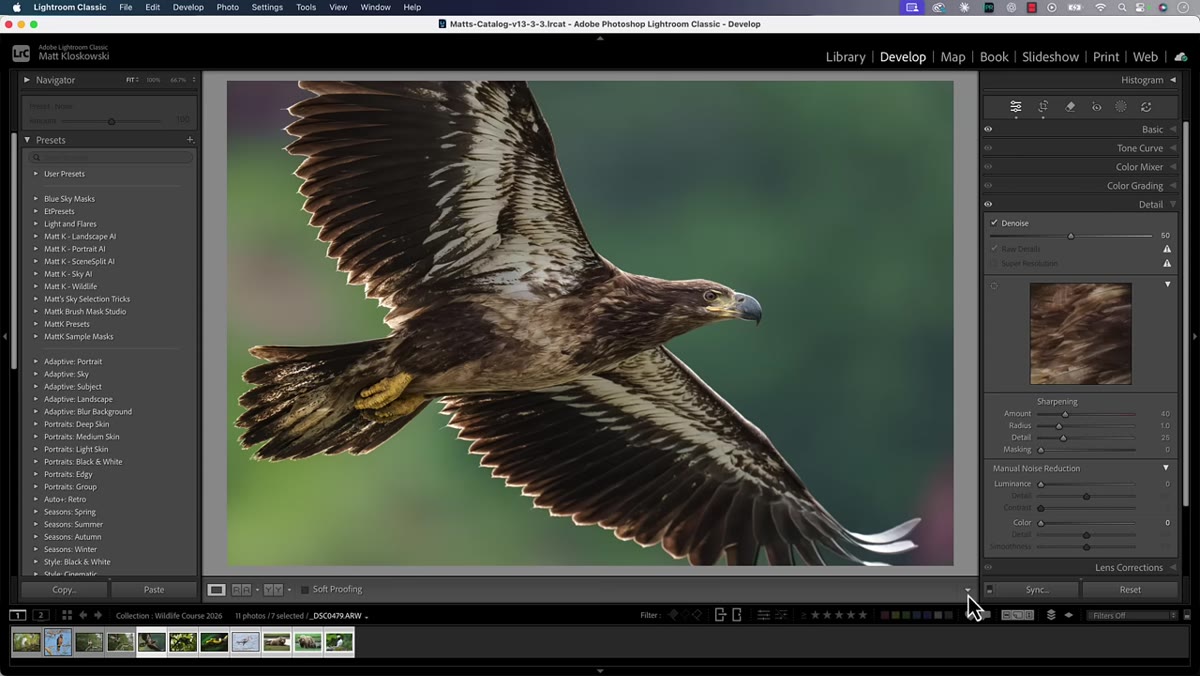The width and height of the screenshot is (1200, 676).
Task: Switch to the Slideshow module
Action: (1050, 57)
